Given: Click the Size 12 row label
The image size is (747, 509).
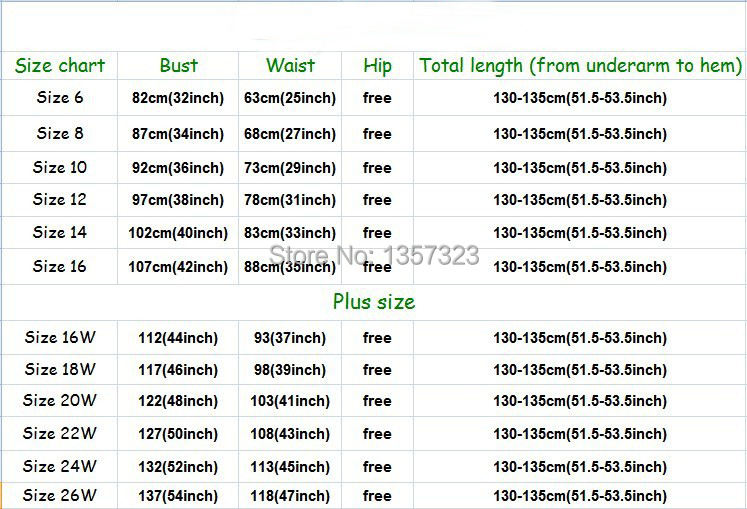Looking at the screenshot, I should tap(60, 200).
